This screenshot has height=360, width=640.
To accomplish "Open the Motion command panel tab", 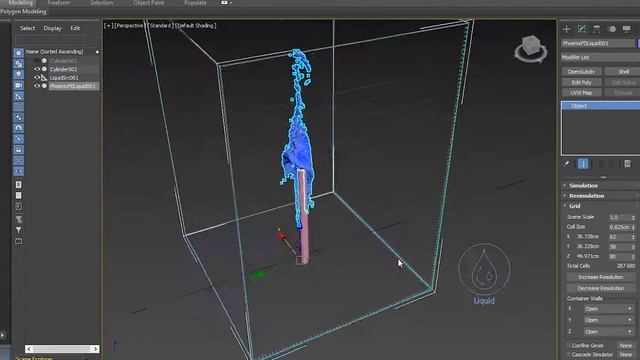I will [612, 29].
